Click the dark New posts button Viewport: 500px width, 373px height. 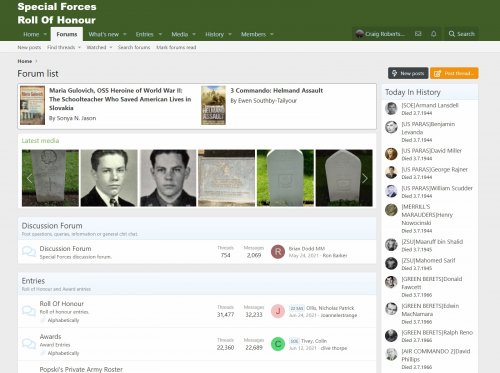click(x=408, y=73)
